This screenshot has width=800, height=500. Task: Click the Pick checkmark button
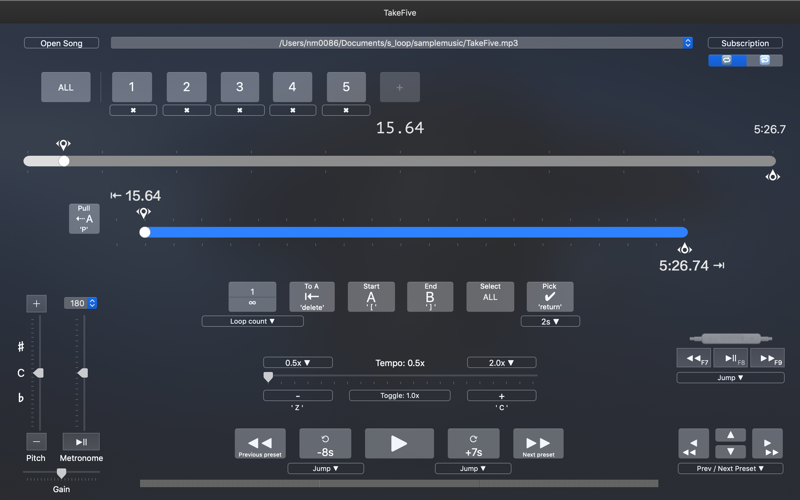pos(549,297)
